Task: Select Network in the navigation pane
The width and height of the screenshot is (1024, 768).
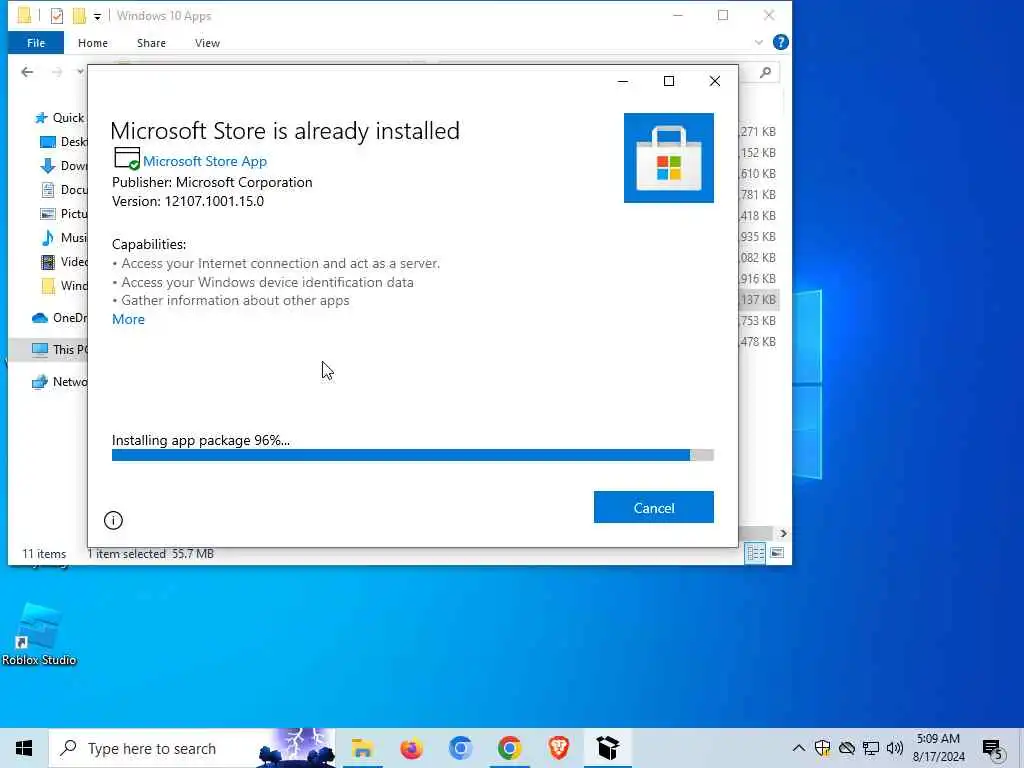Action: (x=59, y=382)
